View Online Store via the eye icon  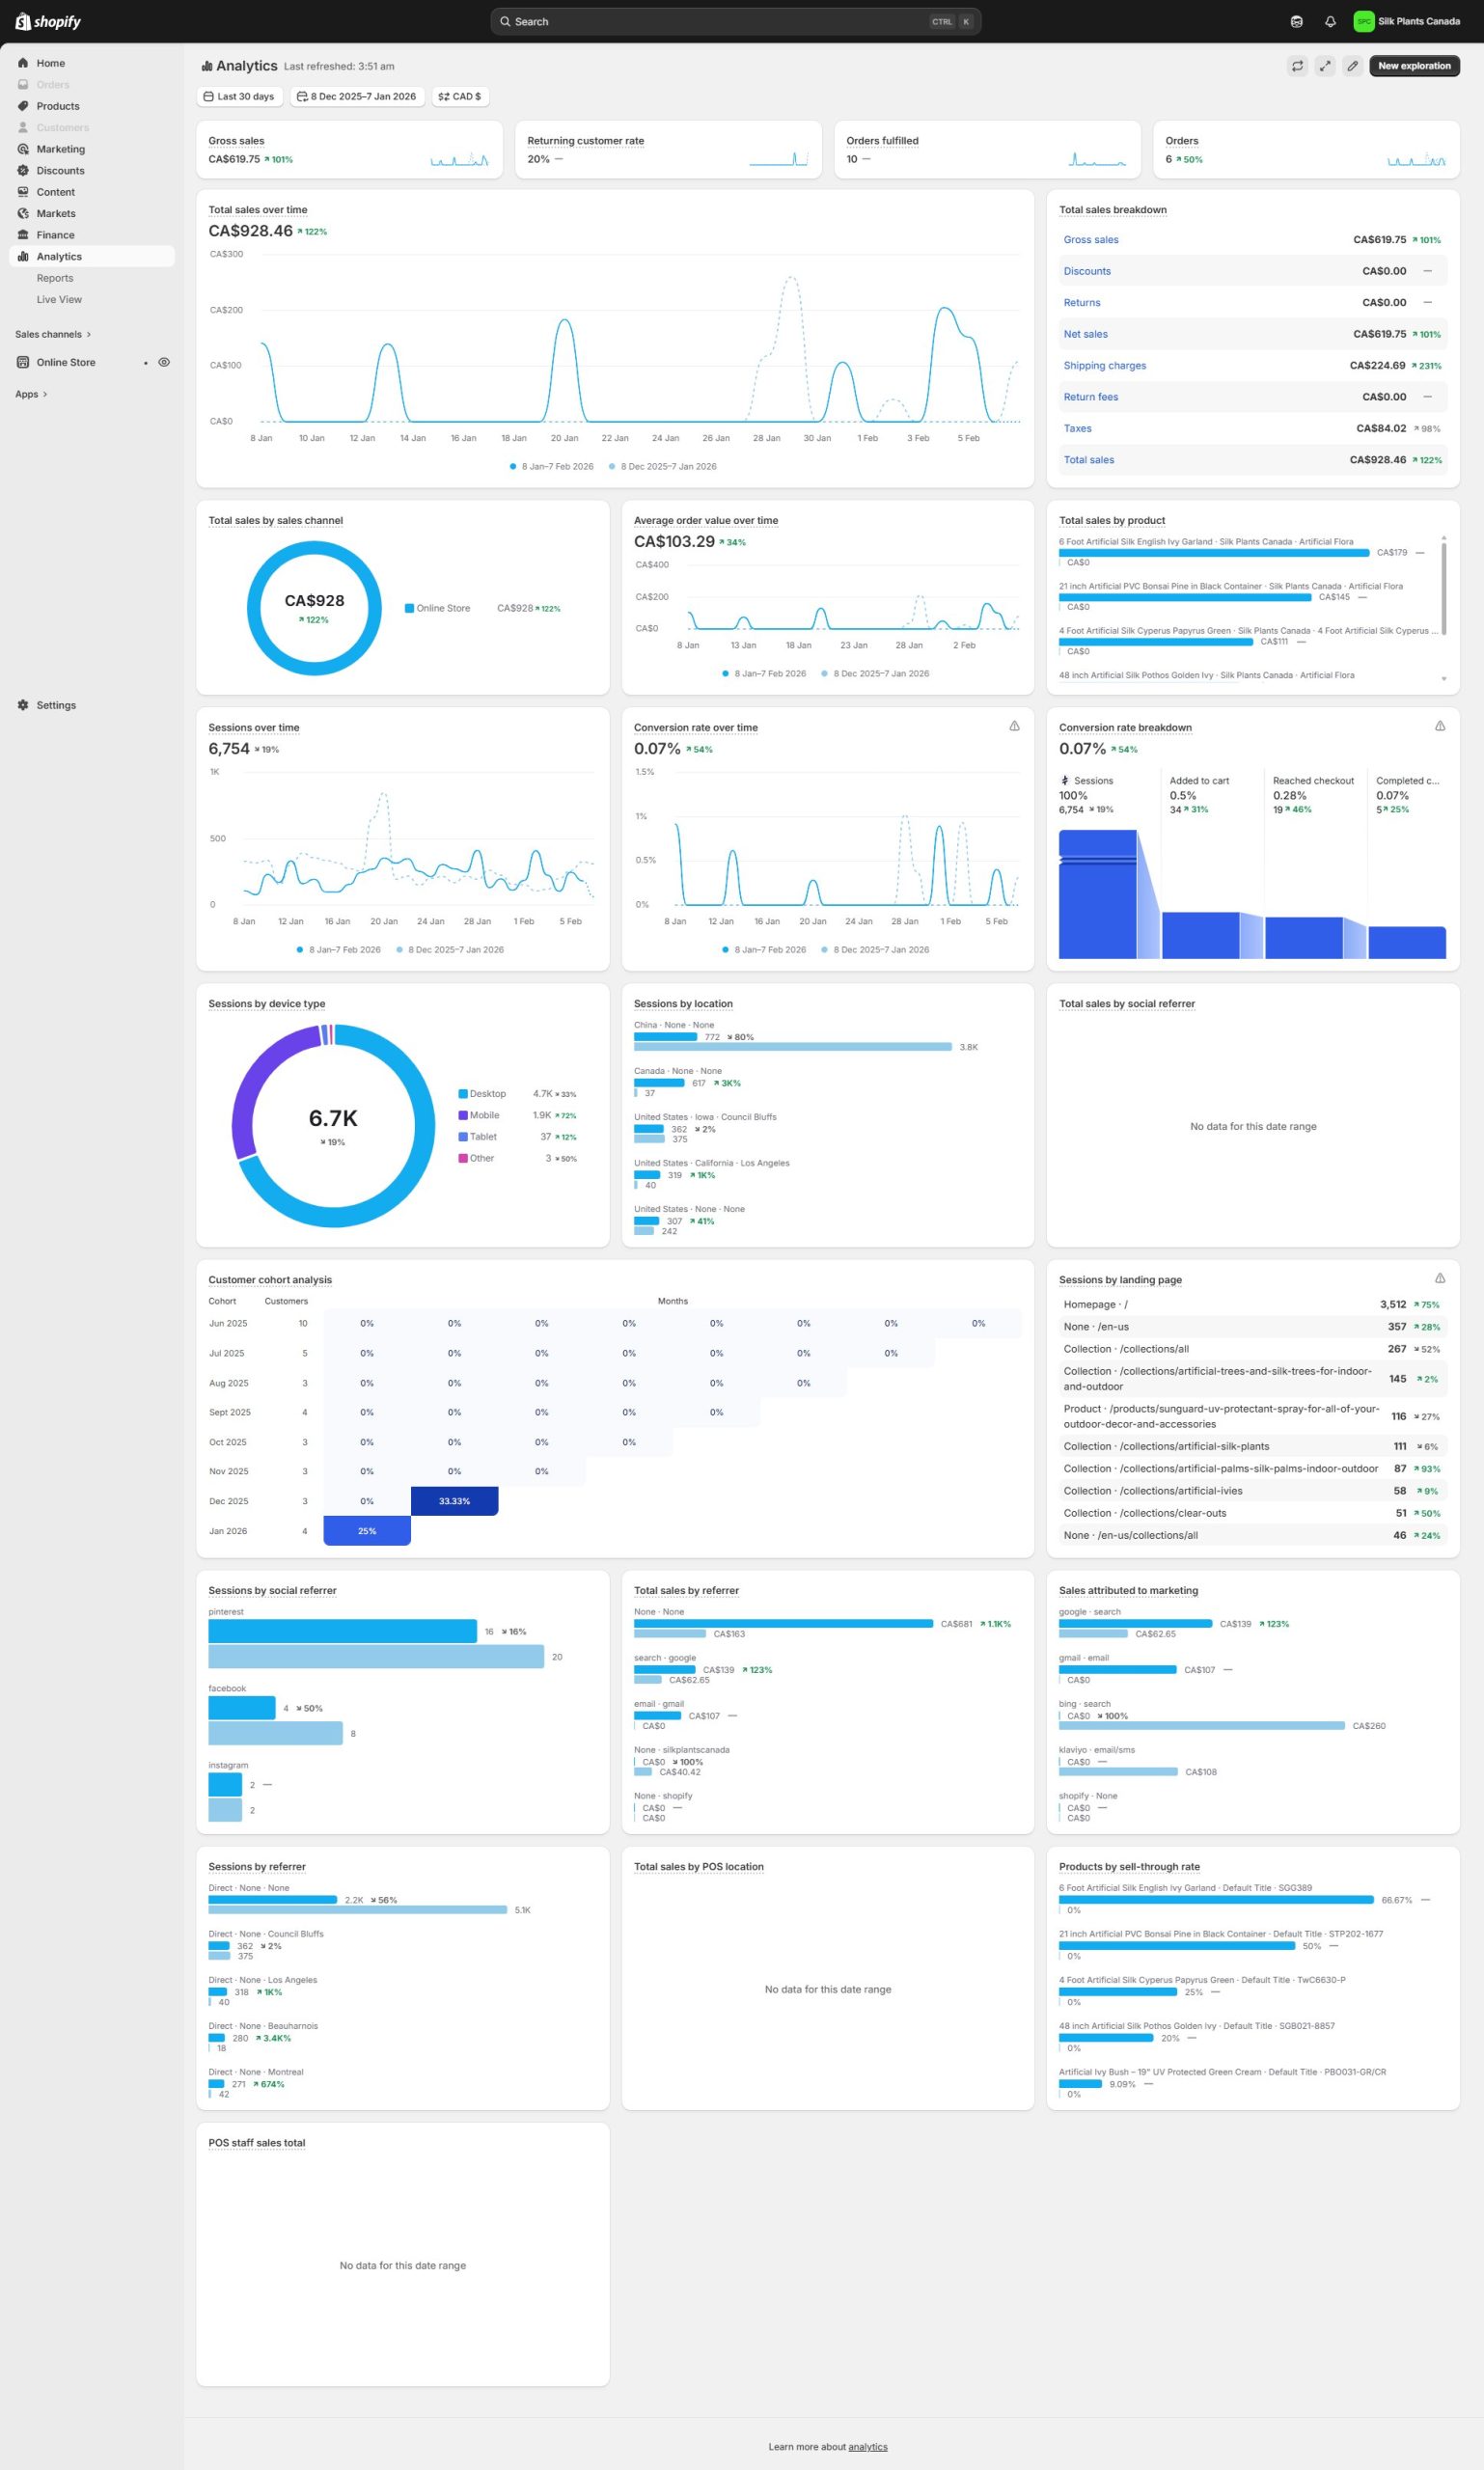[164, 362]
